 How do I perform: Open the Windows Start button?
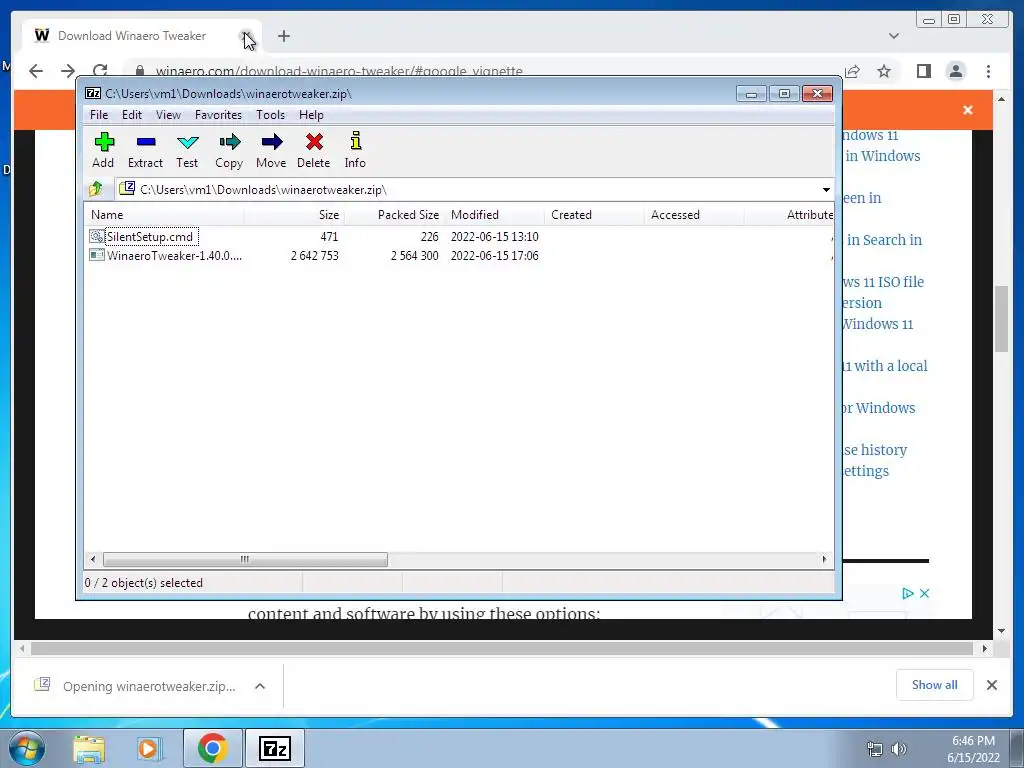tap(27, 748)
